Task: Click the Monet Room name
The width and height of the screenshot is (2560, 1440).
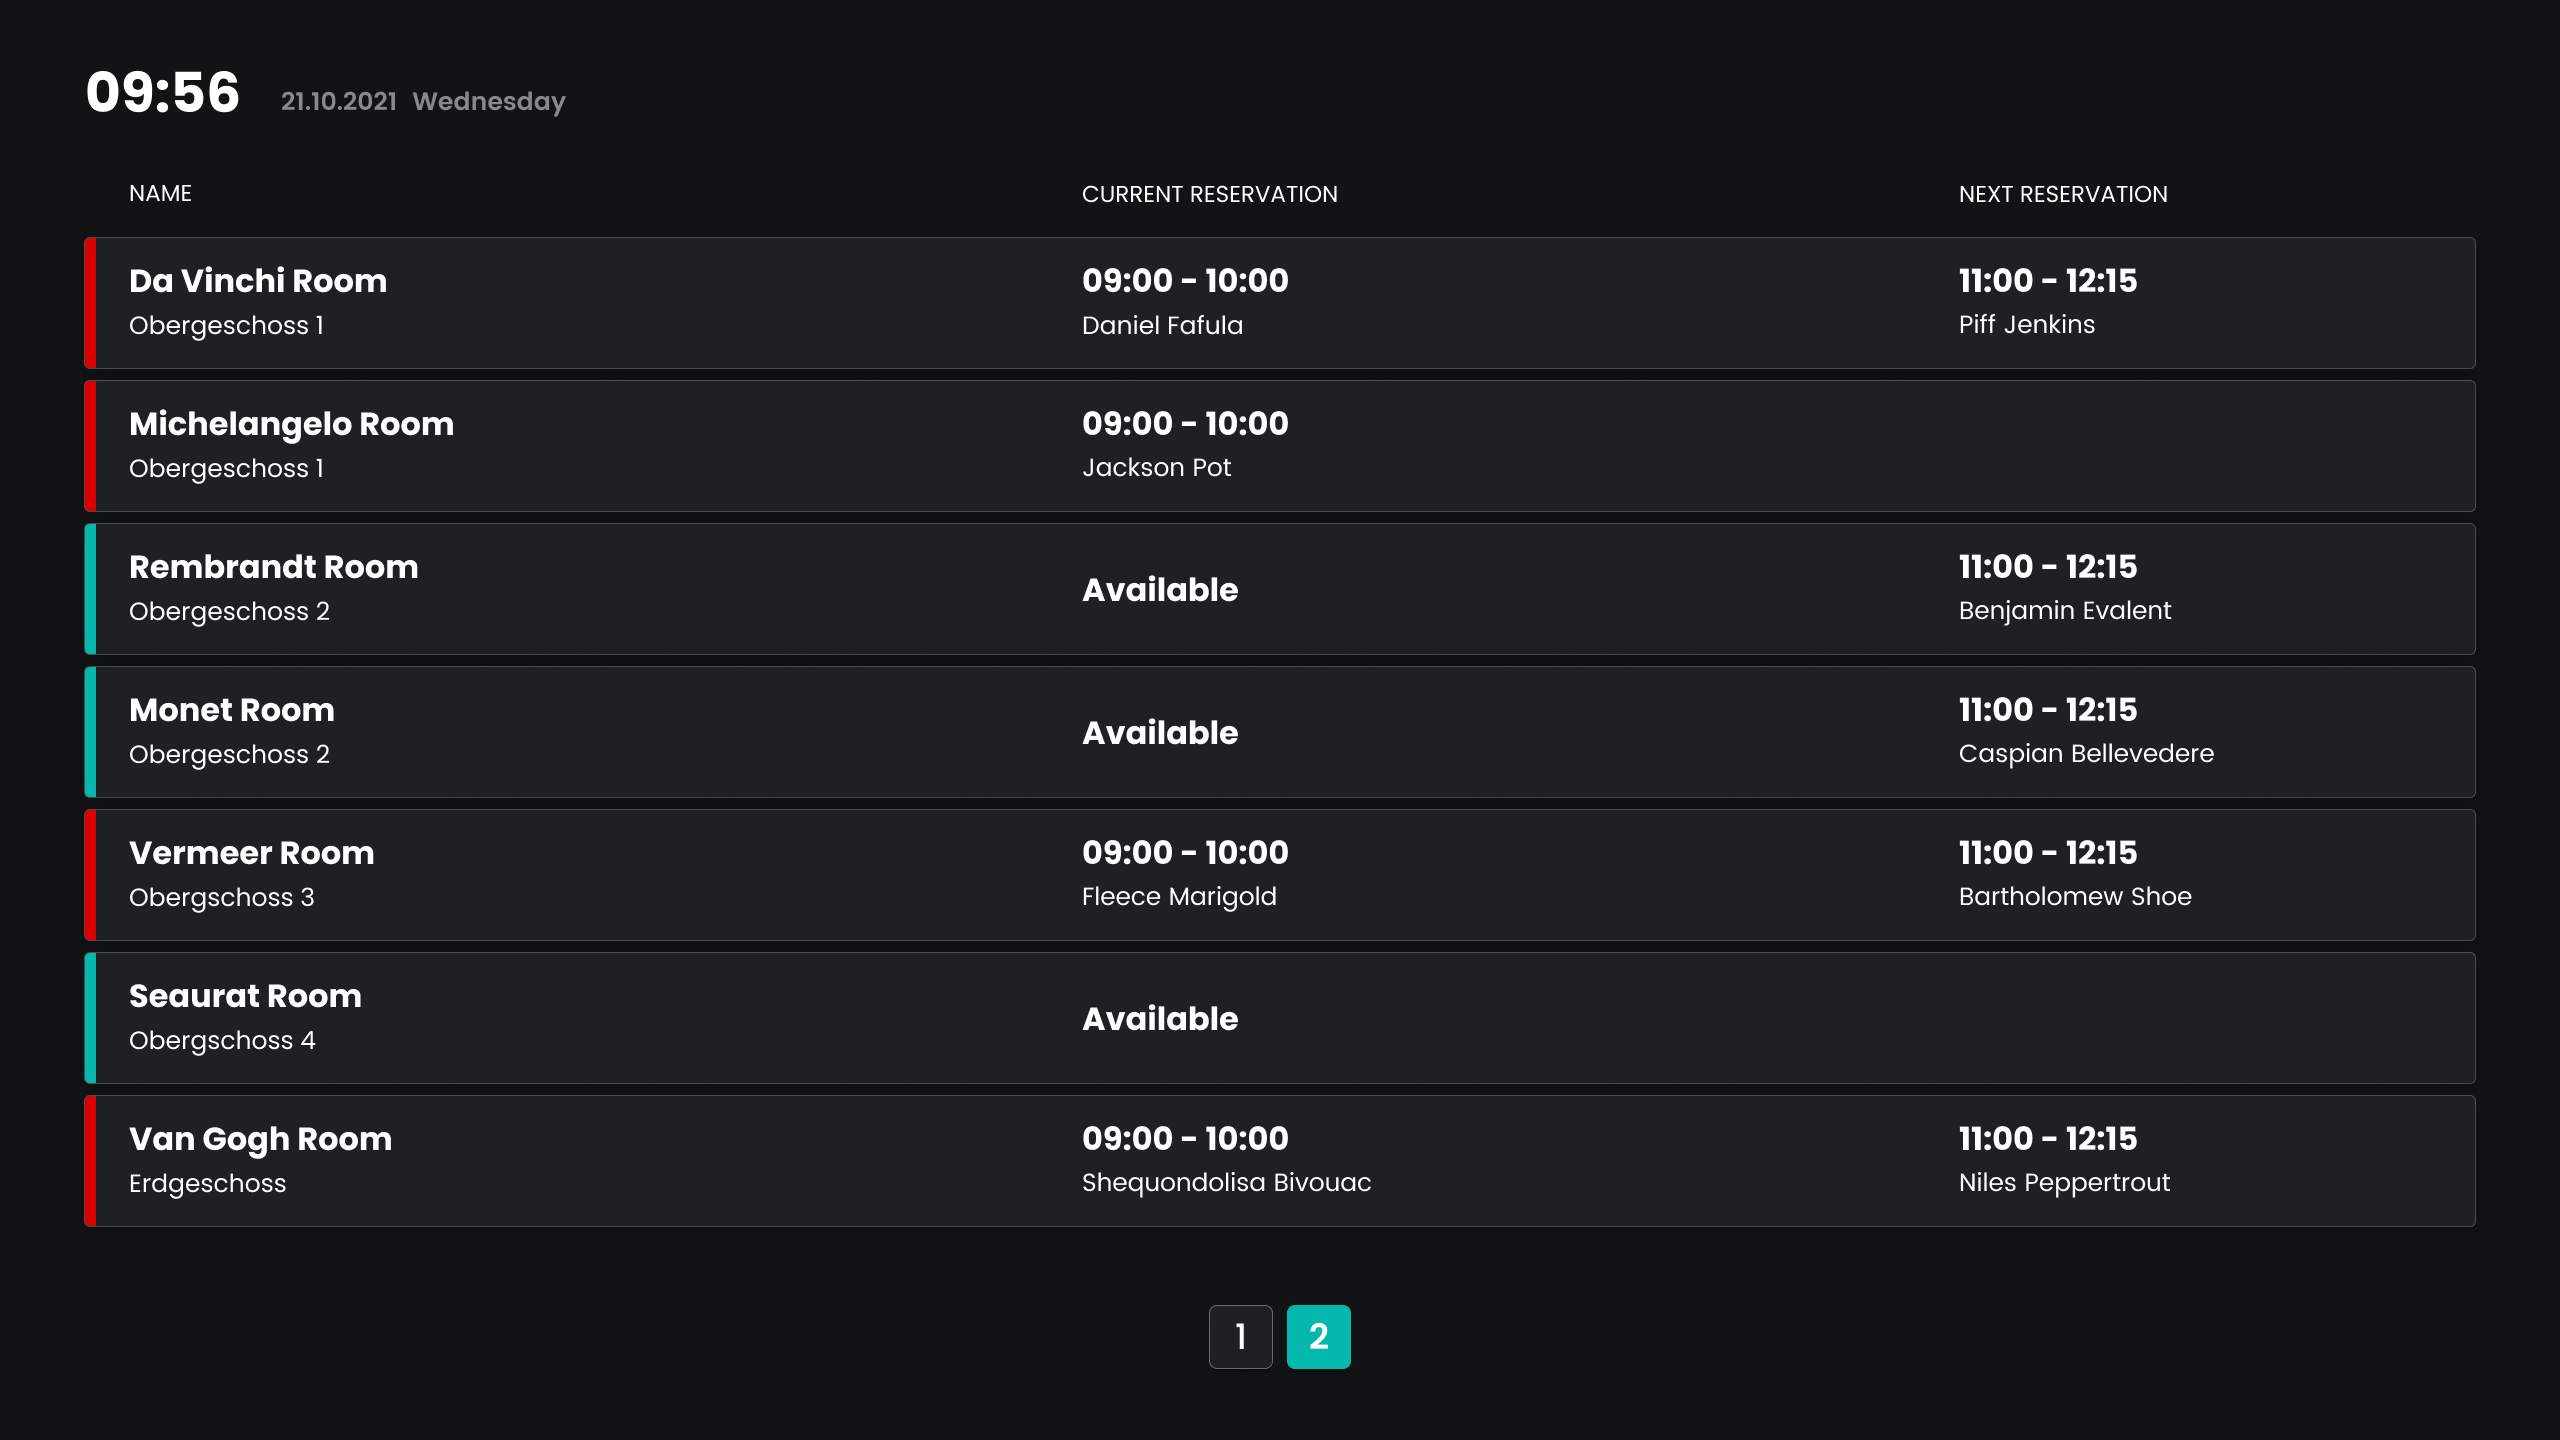Action: coord(231,710)
